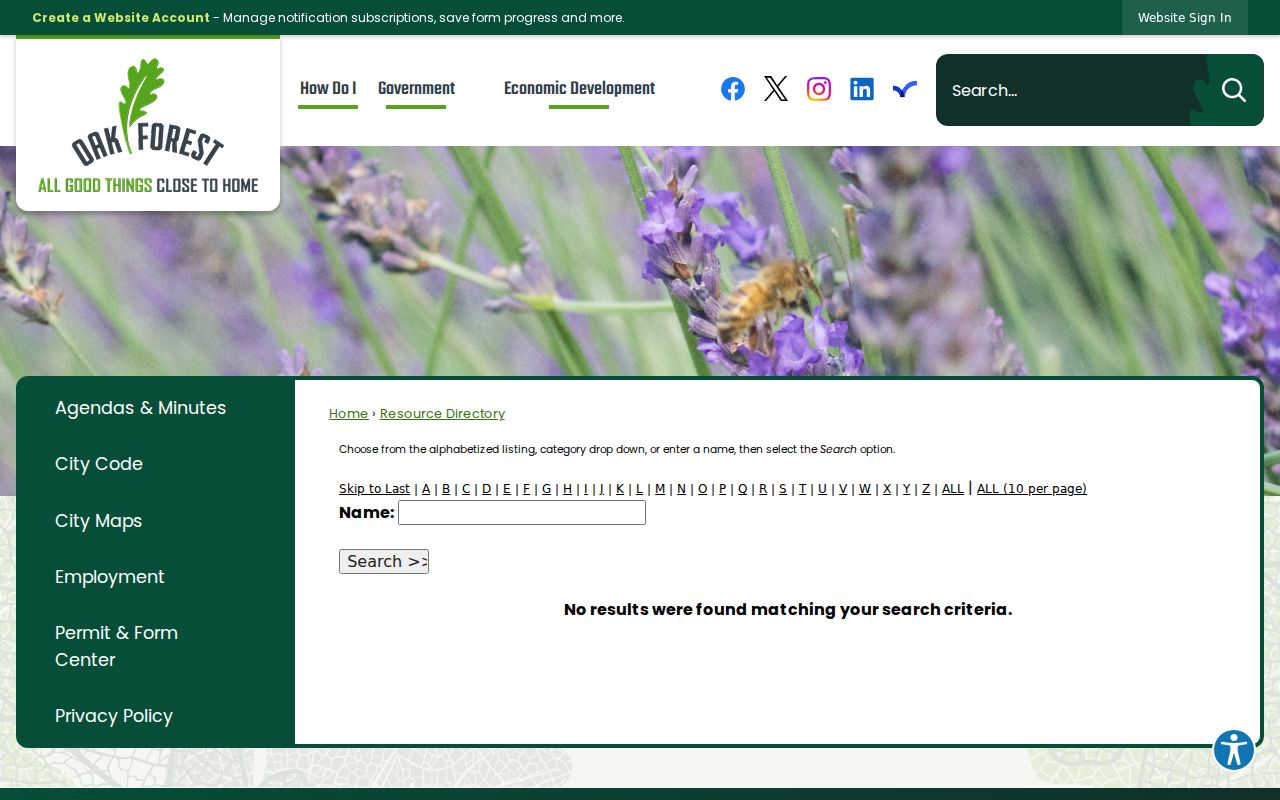Go to Home breadcrumb link
The width and height of the screenshot is (1280, 800).
click(348, 414)
